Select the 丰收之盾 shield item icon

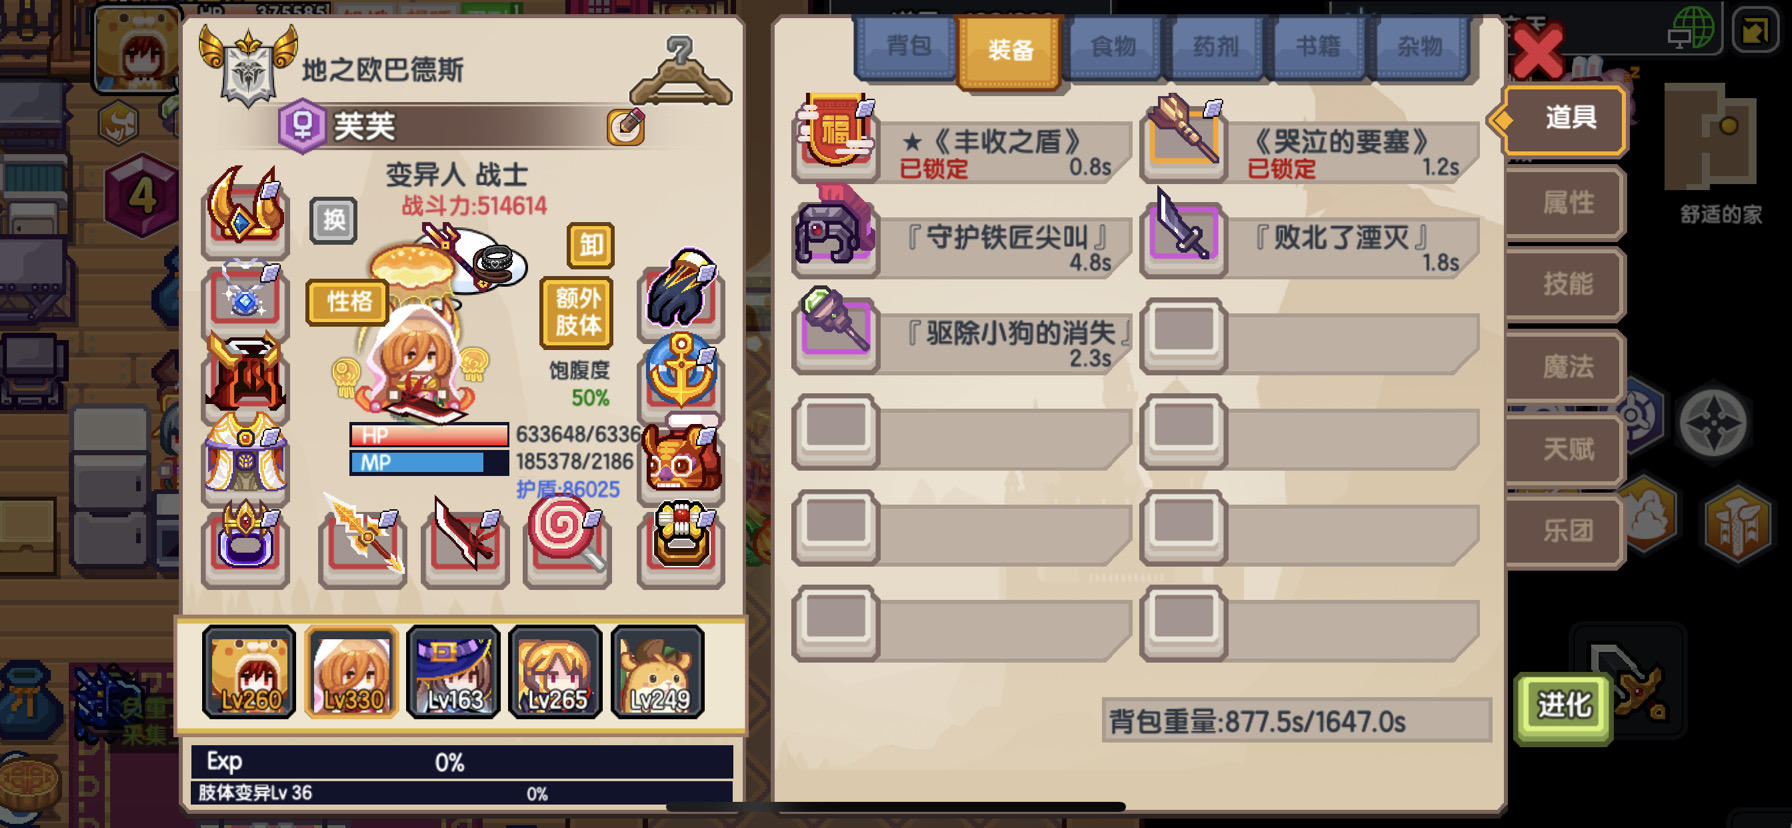click(836, 135)
